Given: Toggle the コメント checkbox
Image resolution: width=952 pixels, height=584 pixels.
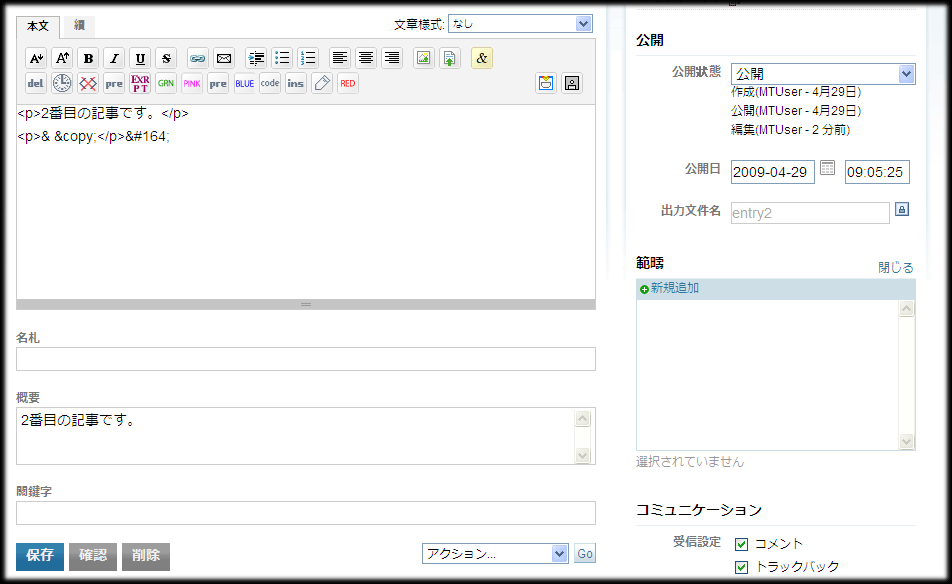Looking at the screenshot, I should pos(741,544).
